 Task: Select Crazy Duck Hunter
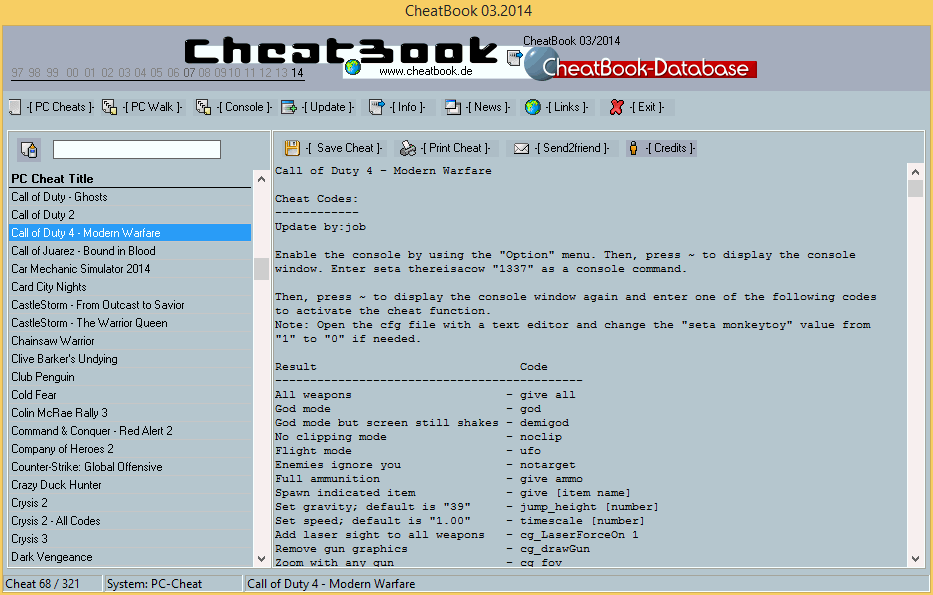point(131,485)
